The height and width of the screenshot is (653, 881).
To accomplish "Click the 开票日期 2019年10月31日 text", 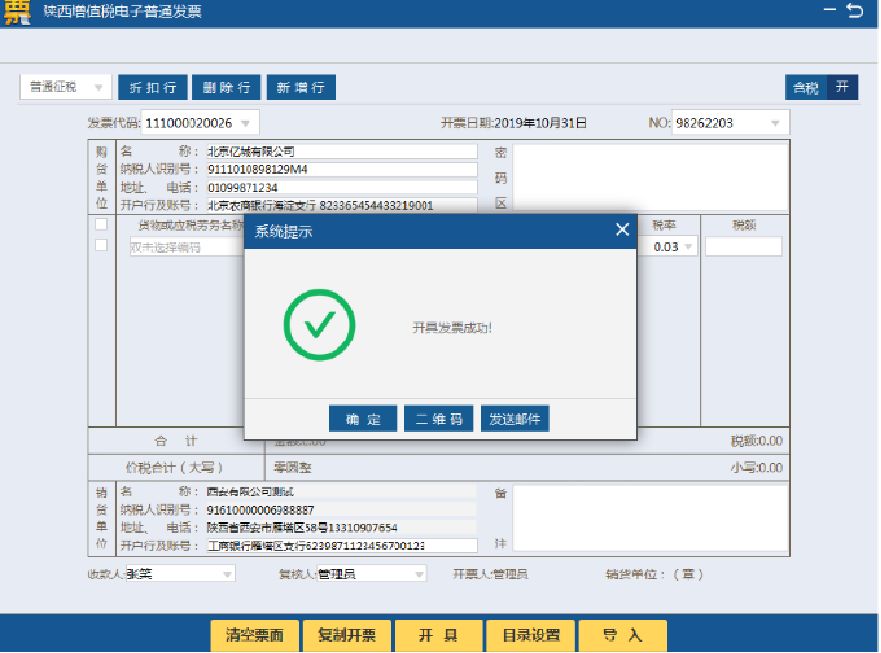I will (x=514, y=123).
